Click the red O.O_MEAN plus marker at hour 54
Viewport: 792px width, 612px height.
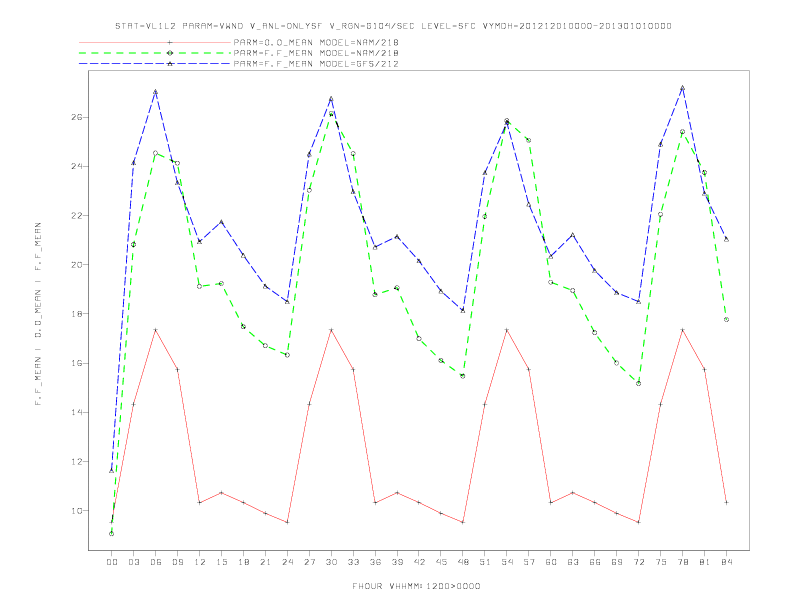pos(507,330)
